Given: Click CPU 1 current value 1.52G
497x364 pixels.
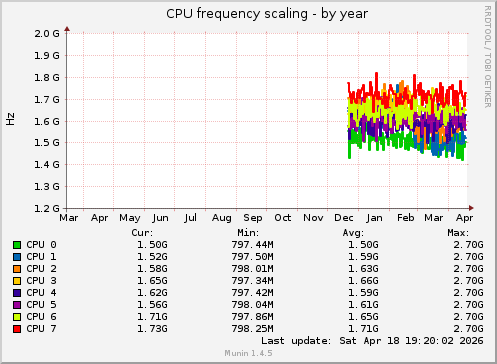Looking at the screenshot, I should [152, 257].
